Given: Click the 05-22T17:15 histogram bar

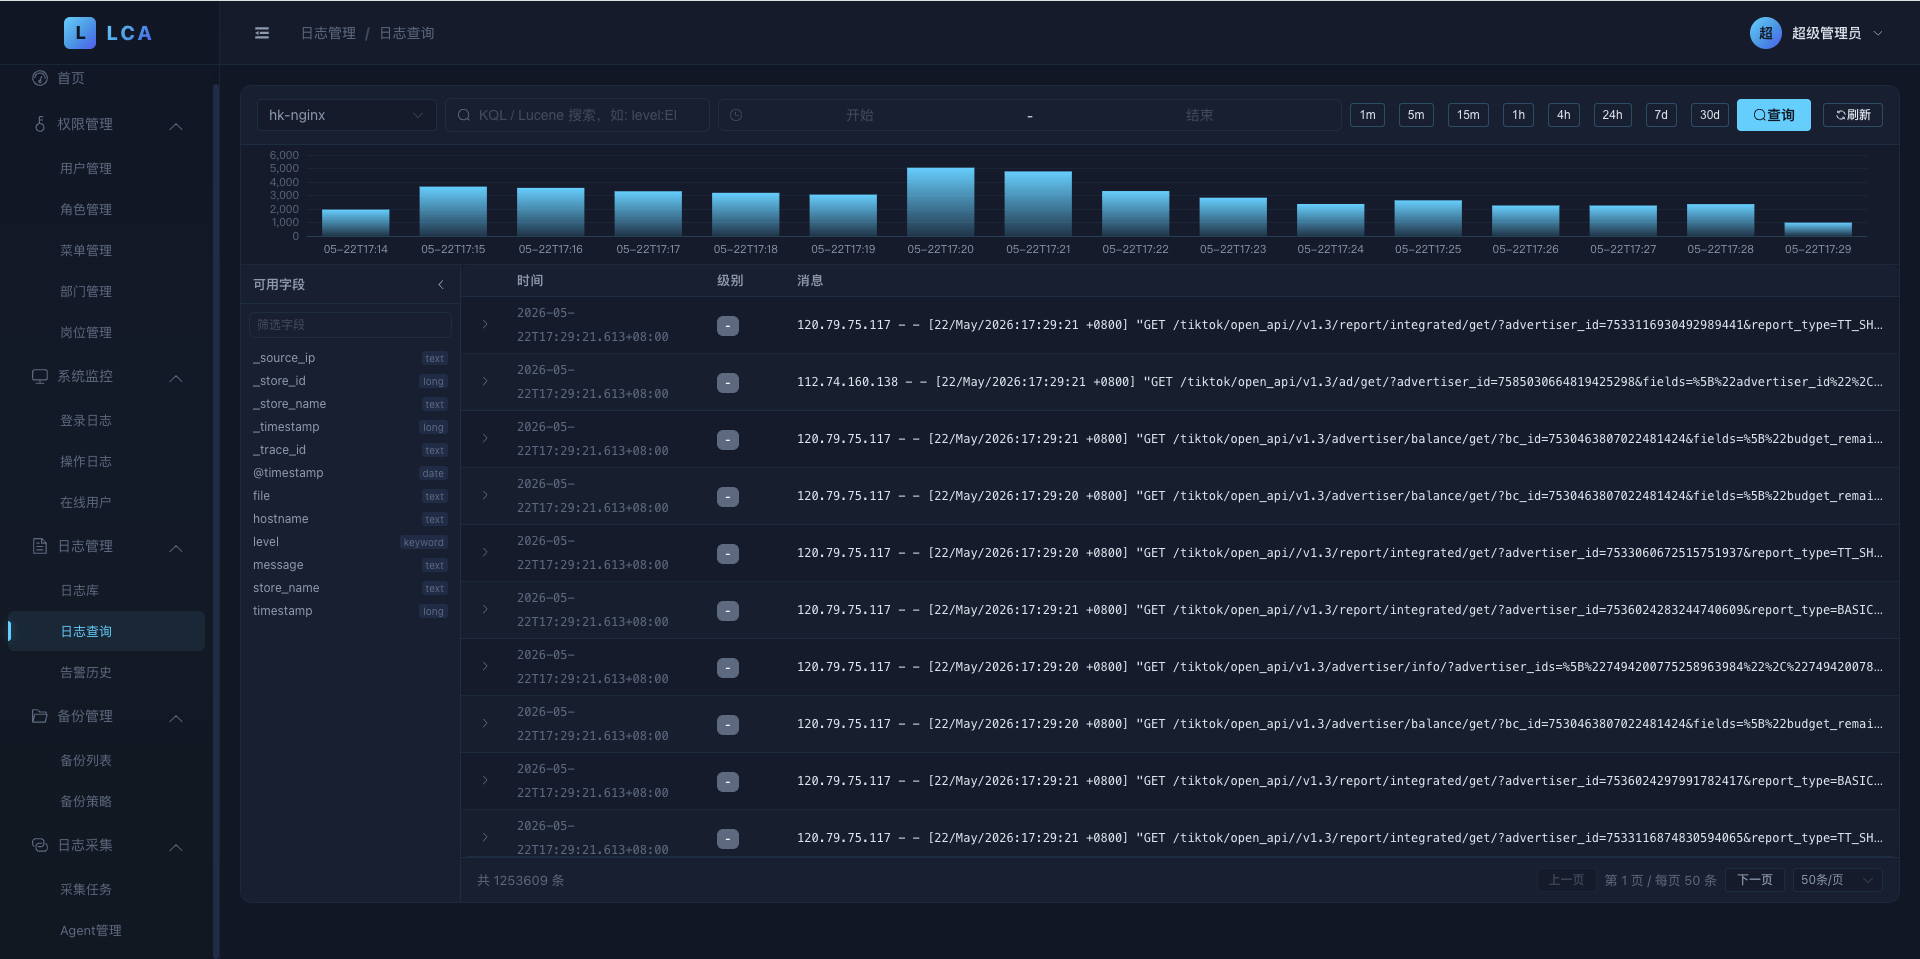Looking at the screenshot, I should (x=453, y=211).
